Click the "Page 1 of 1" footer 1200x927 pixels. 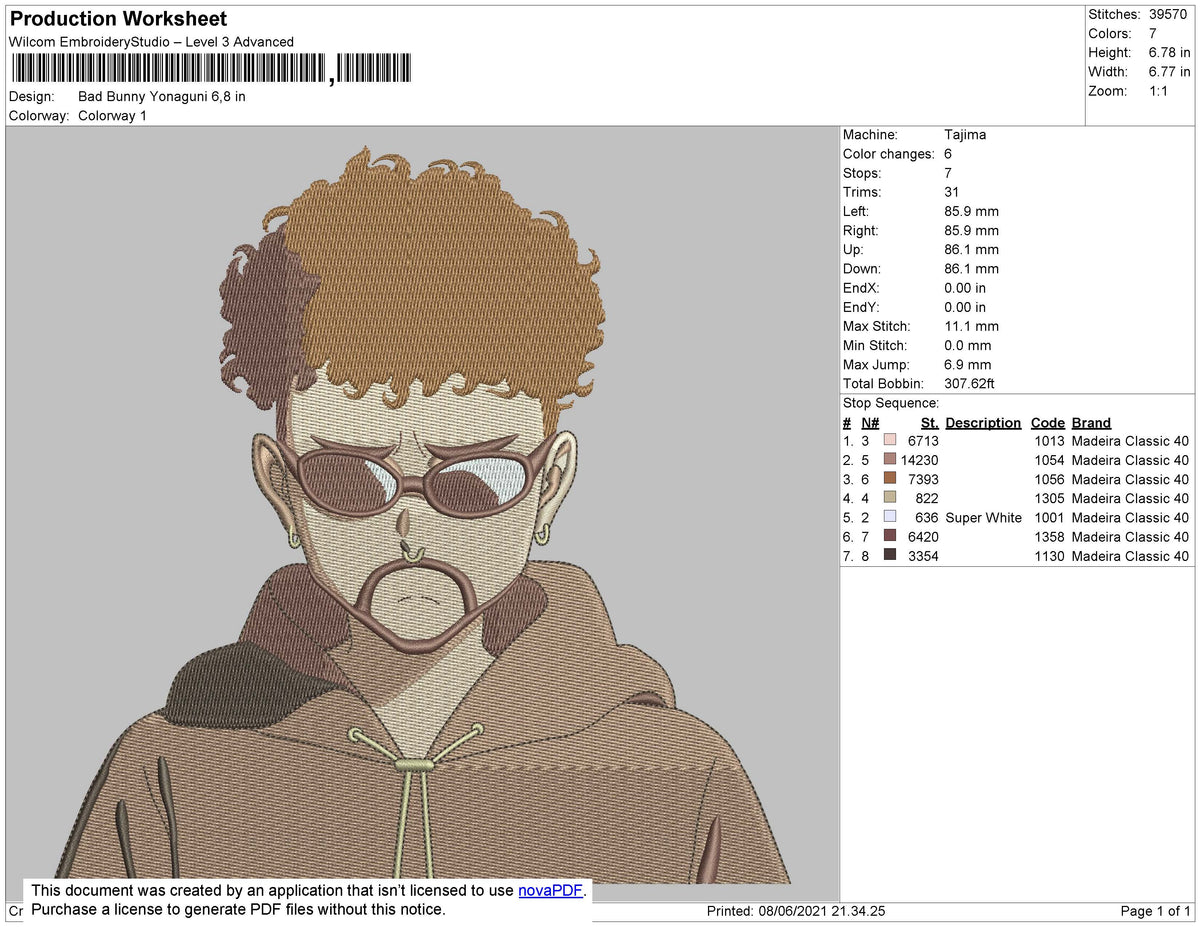tap(1156, 911)
